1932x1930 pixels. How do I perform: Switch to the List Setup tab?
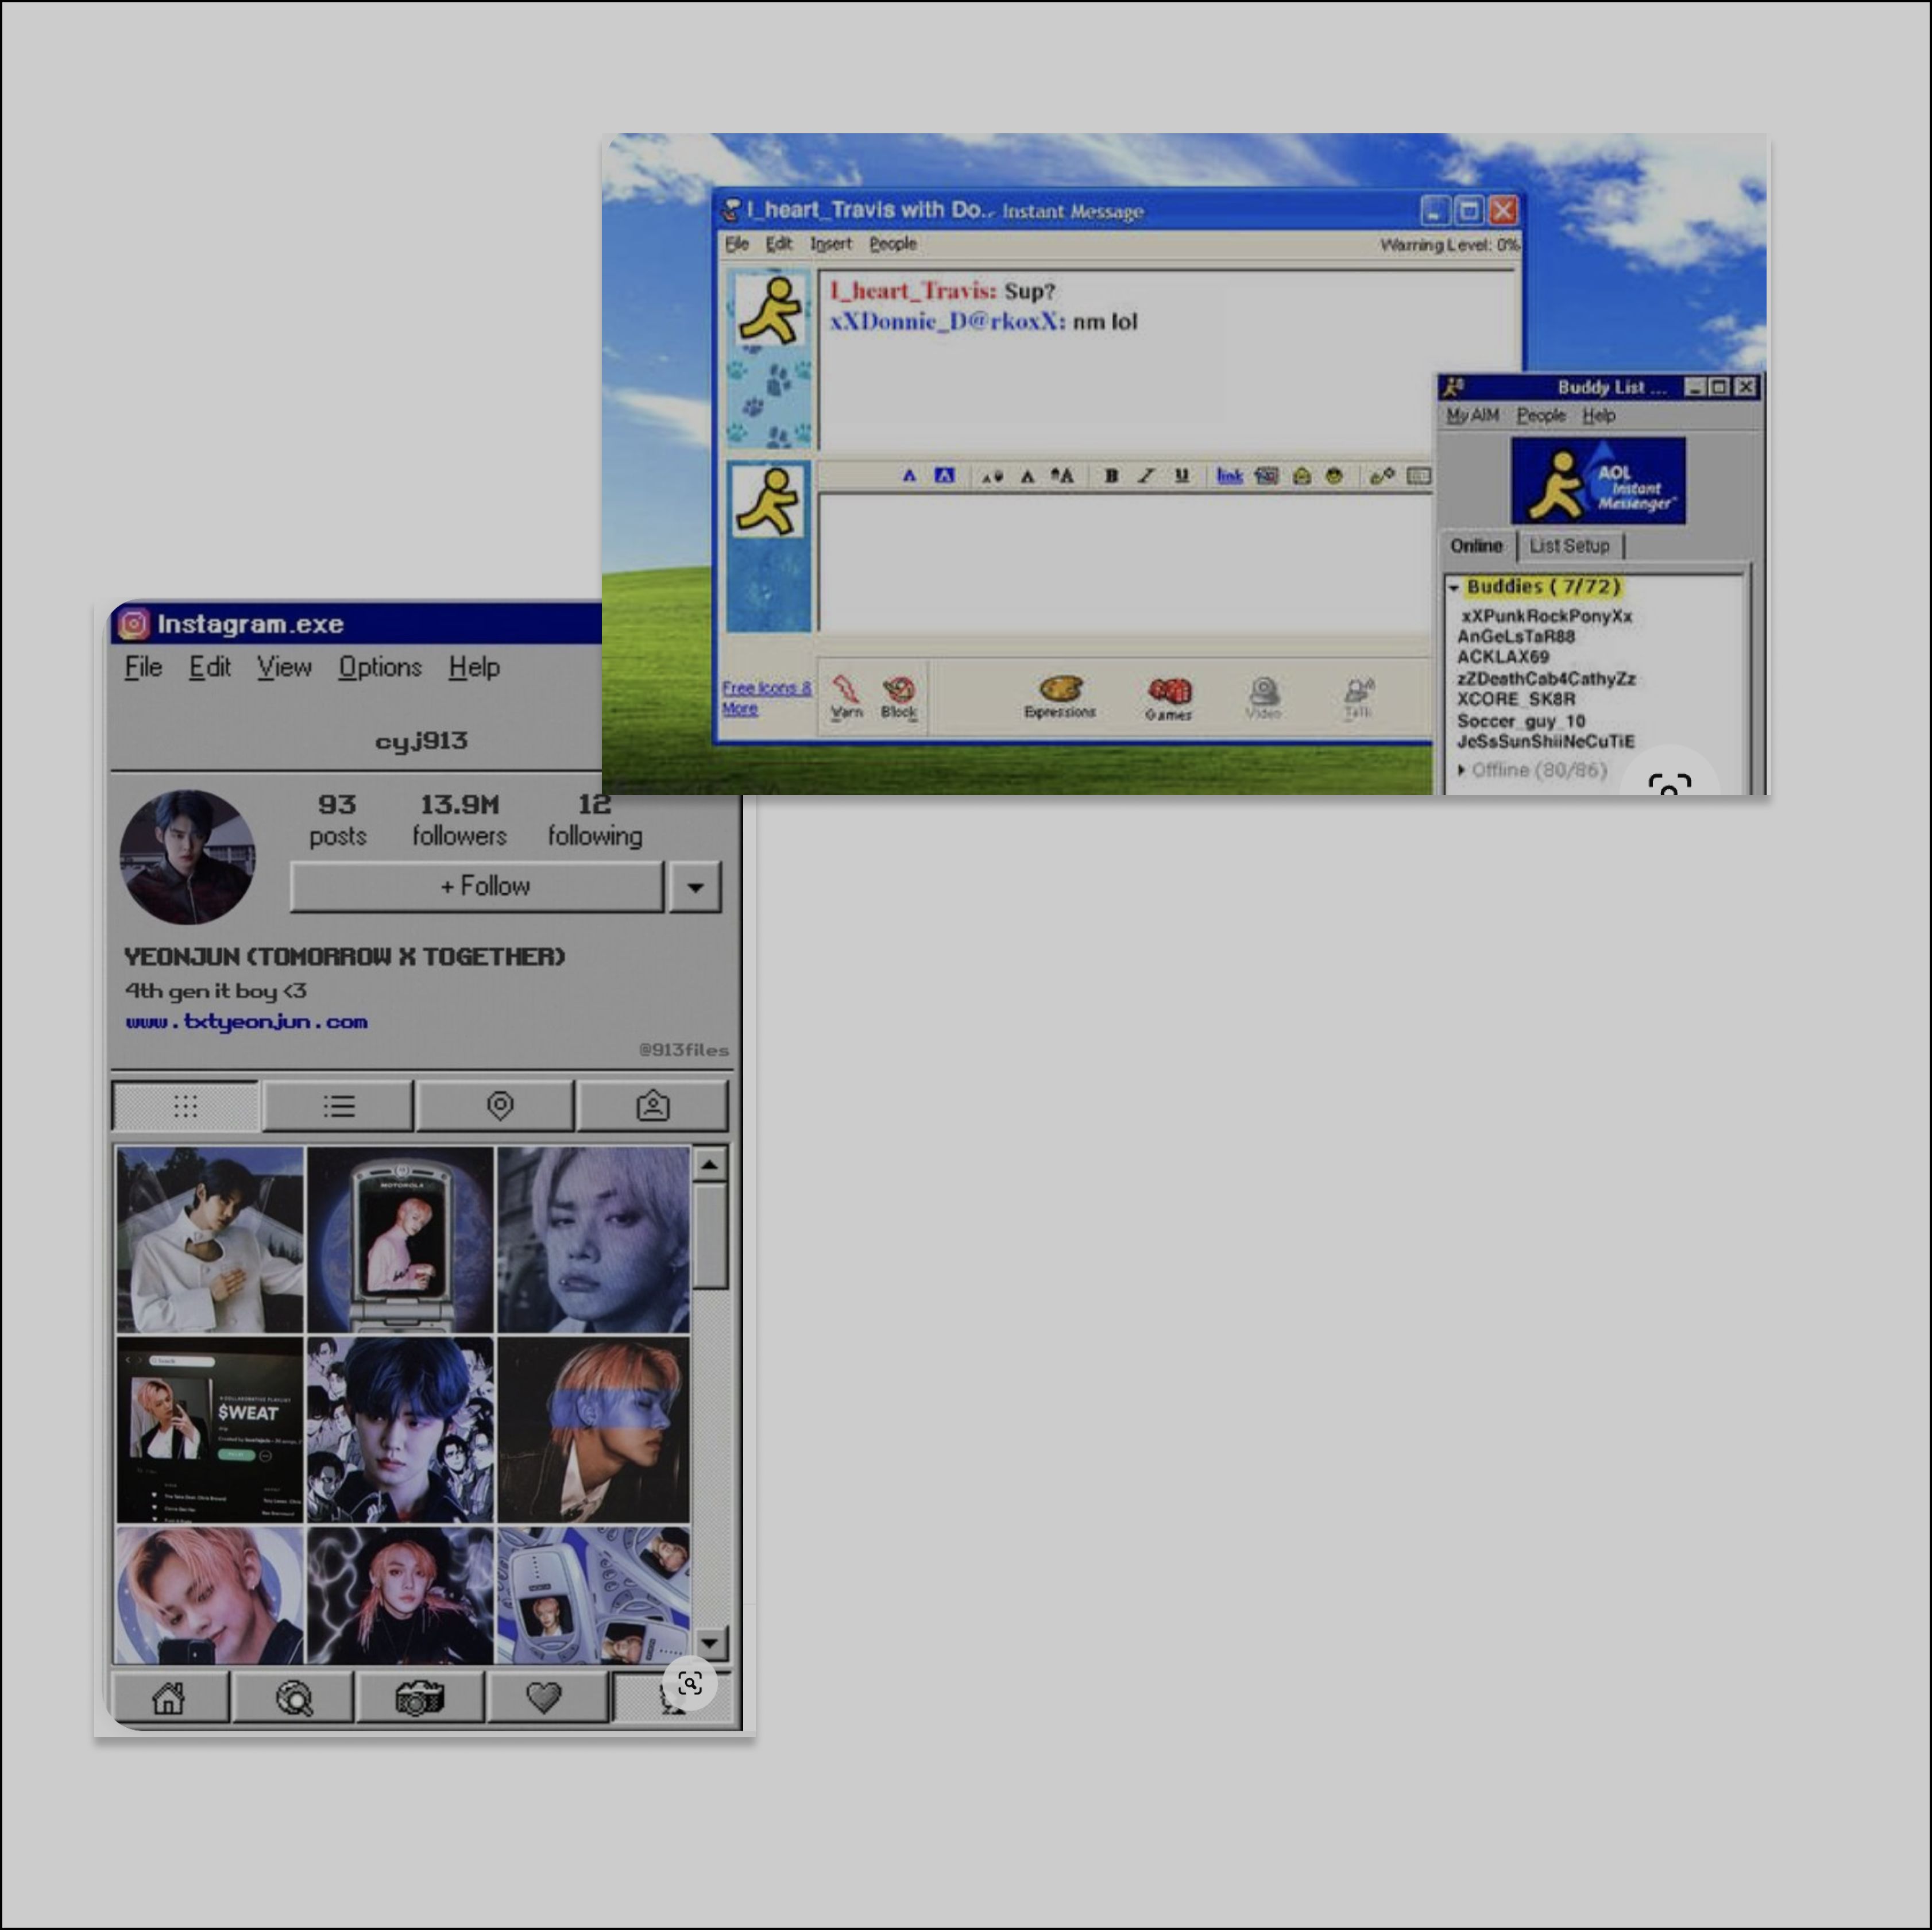point(1569,546)
